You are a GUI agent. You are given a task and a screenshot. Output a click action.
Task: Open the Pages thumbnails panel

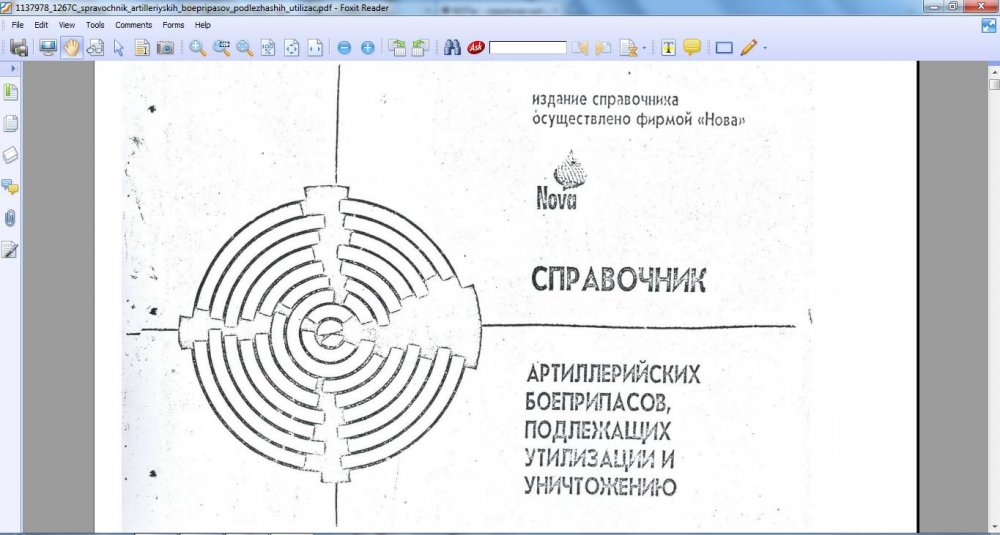click(x=10, y=124)
